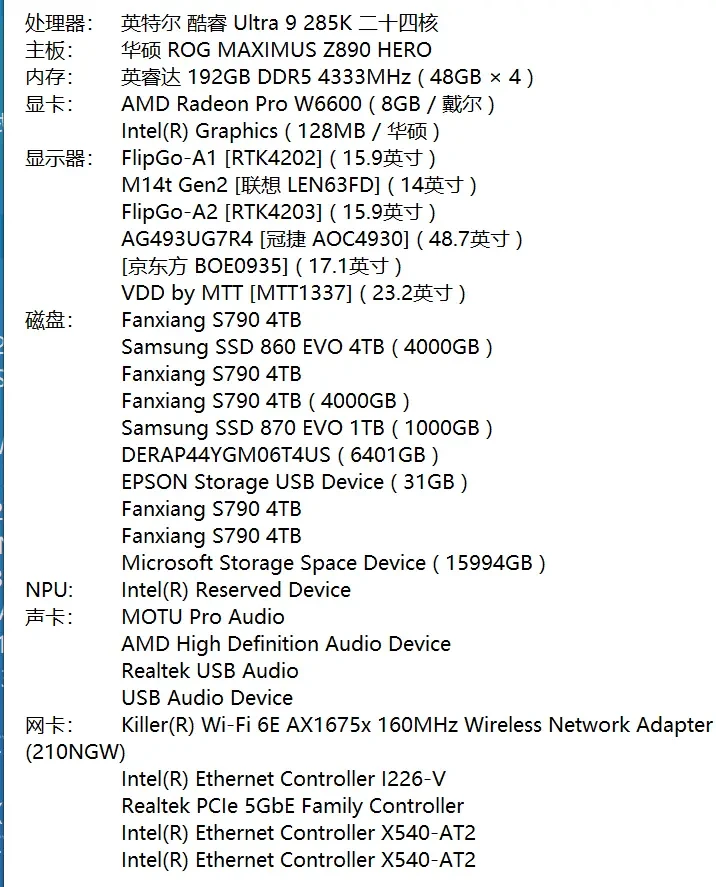Select the Realtek PCIe 5GbE Family Controller line
This screenshot has height=887, width=716.
pyautogui.click(x=292, y=805)
